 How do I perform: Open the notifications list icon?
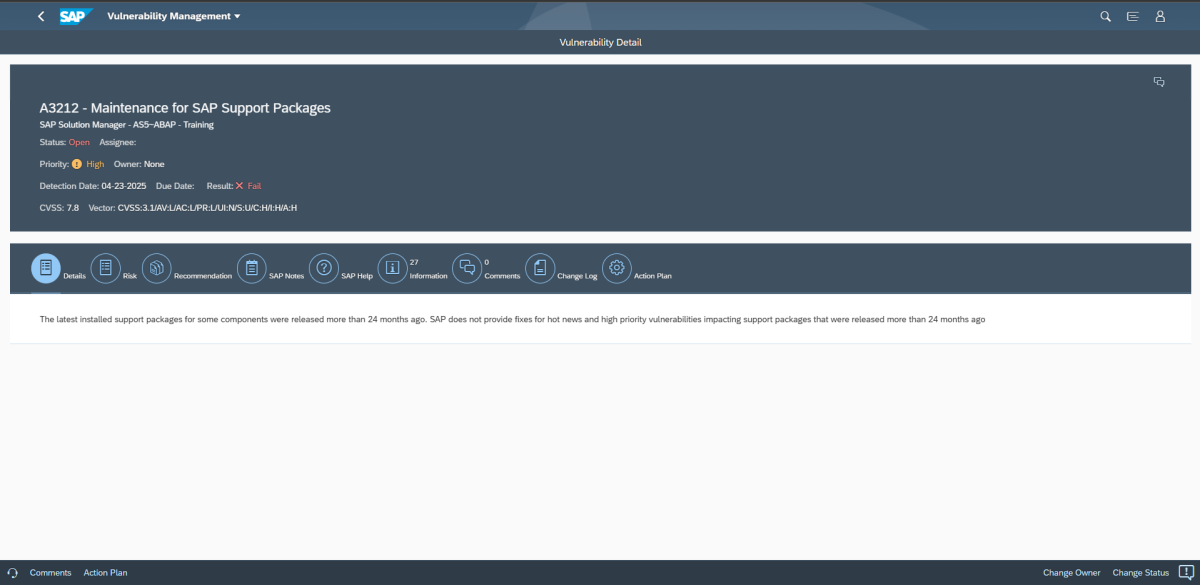click(x=1132, y=16)
